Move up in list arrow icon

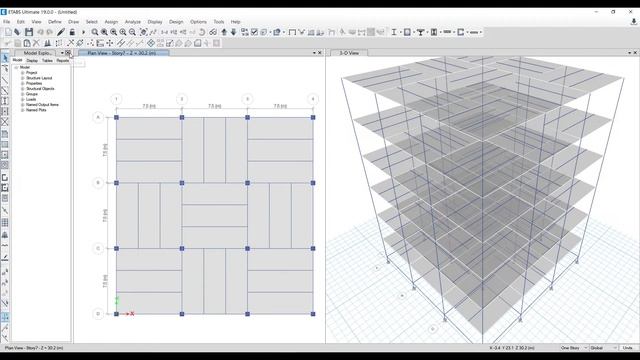pos(224,32)
